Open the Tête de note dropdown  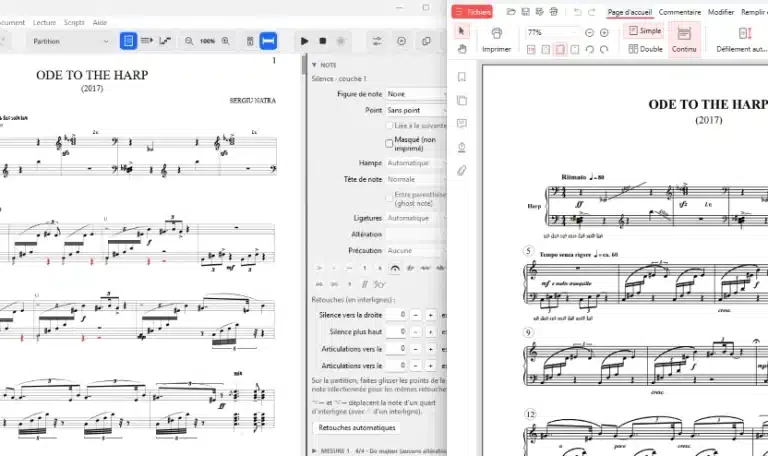click(416, 179)
